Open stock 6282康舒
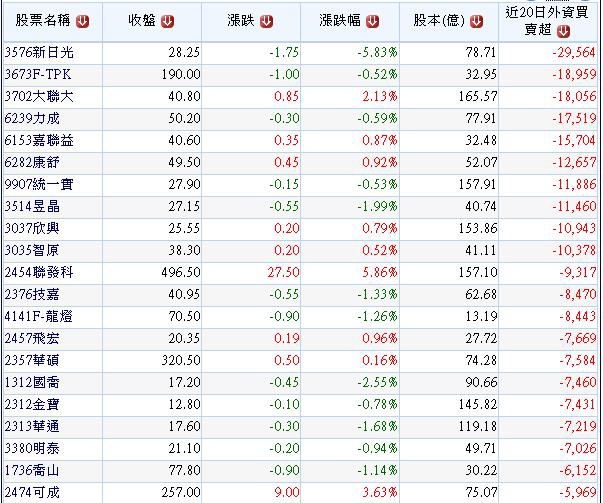Image resolution: width=603 pixels, height=503 pixels. click(x=32, y=162)
